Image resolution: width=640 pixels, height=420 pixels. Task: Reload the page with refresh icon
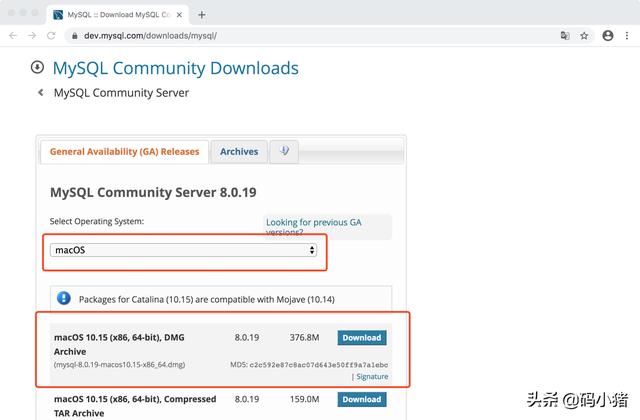point(51,36)
